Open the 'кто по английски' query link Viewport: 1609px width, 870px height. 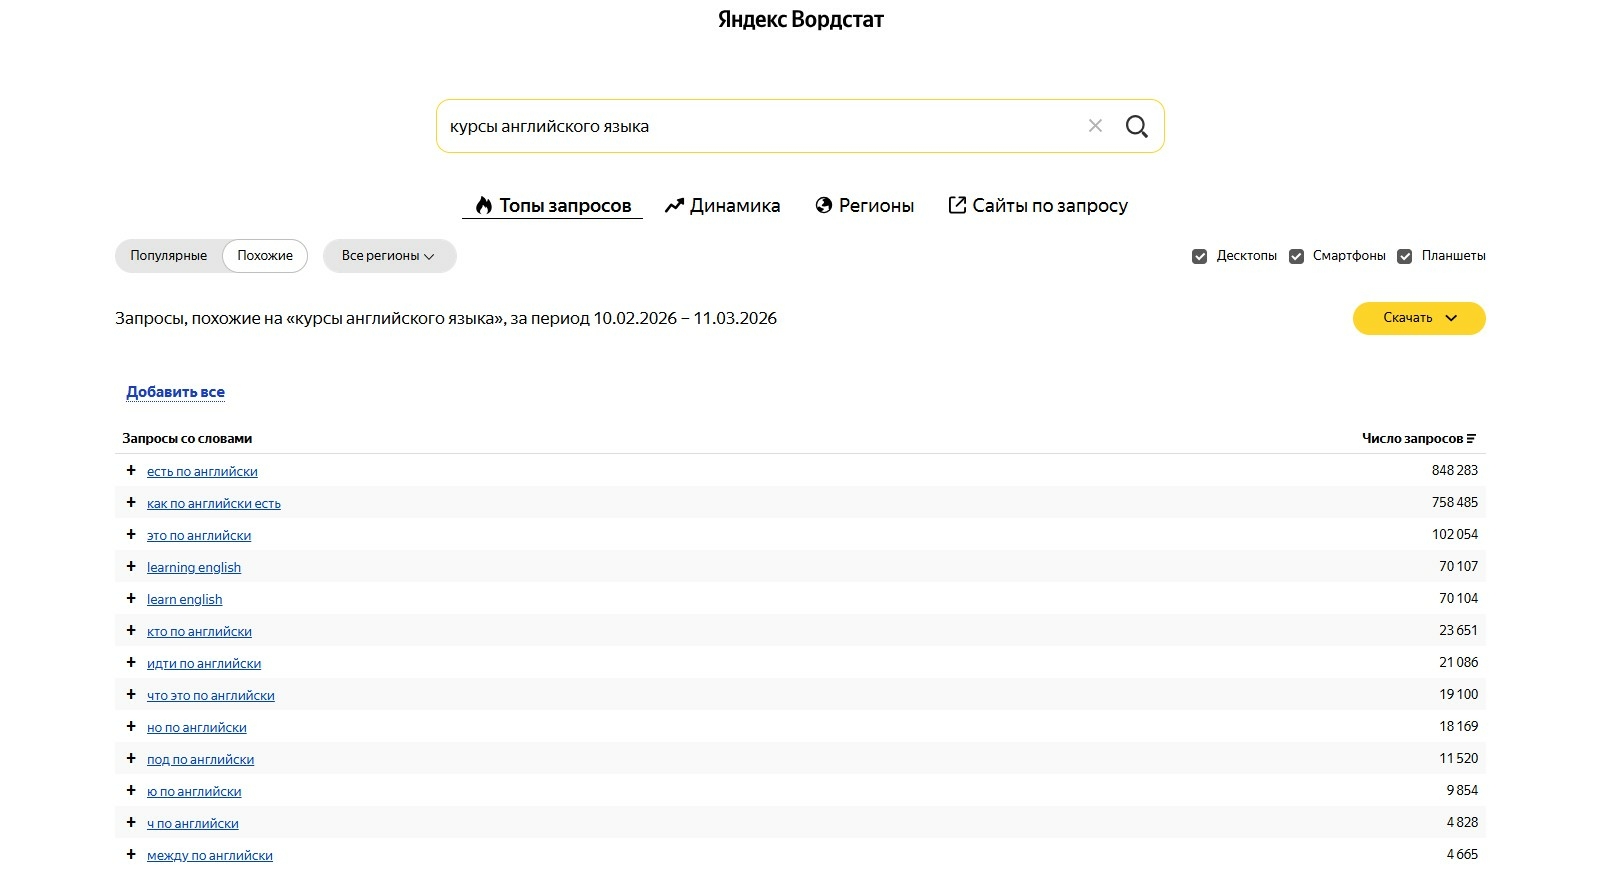(199, 631)
